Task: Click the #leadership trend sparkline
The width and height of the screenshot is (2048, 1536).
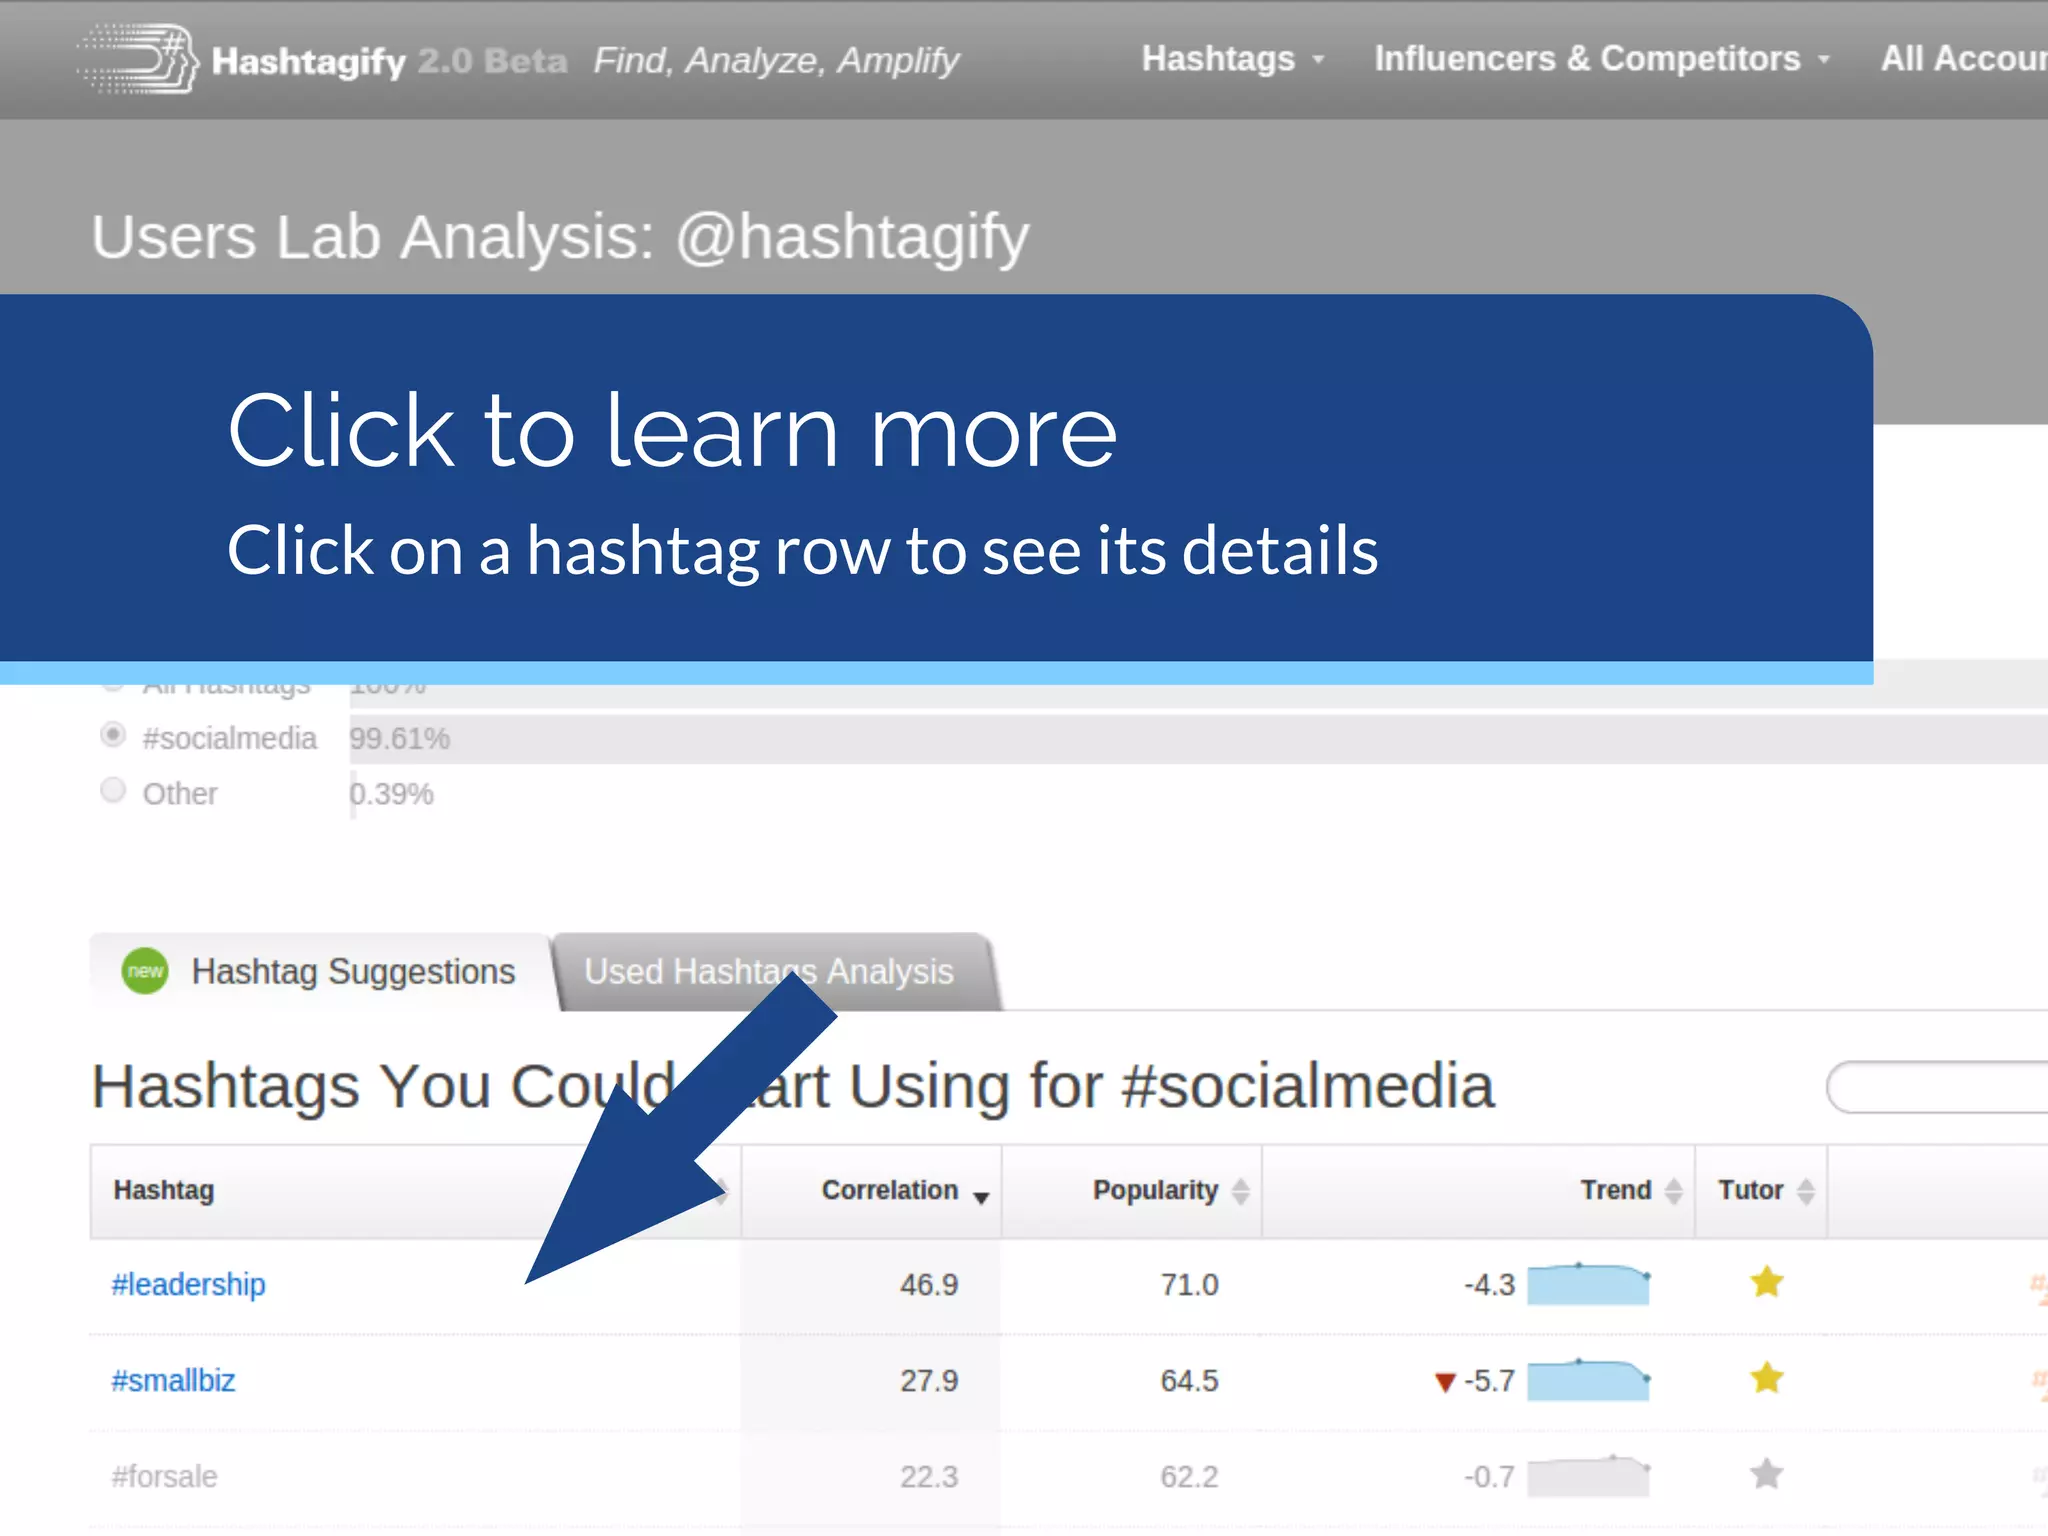Action: tap(1589, 1284)
